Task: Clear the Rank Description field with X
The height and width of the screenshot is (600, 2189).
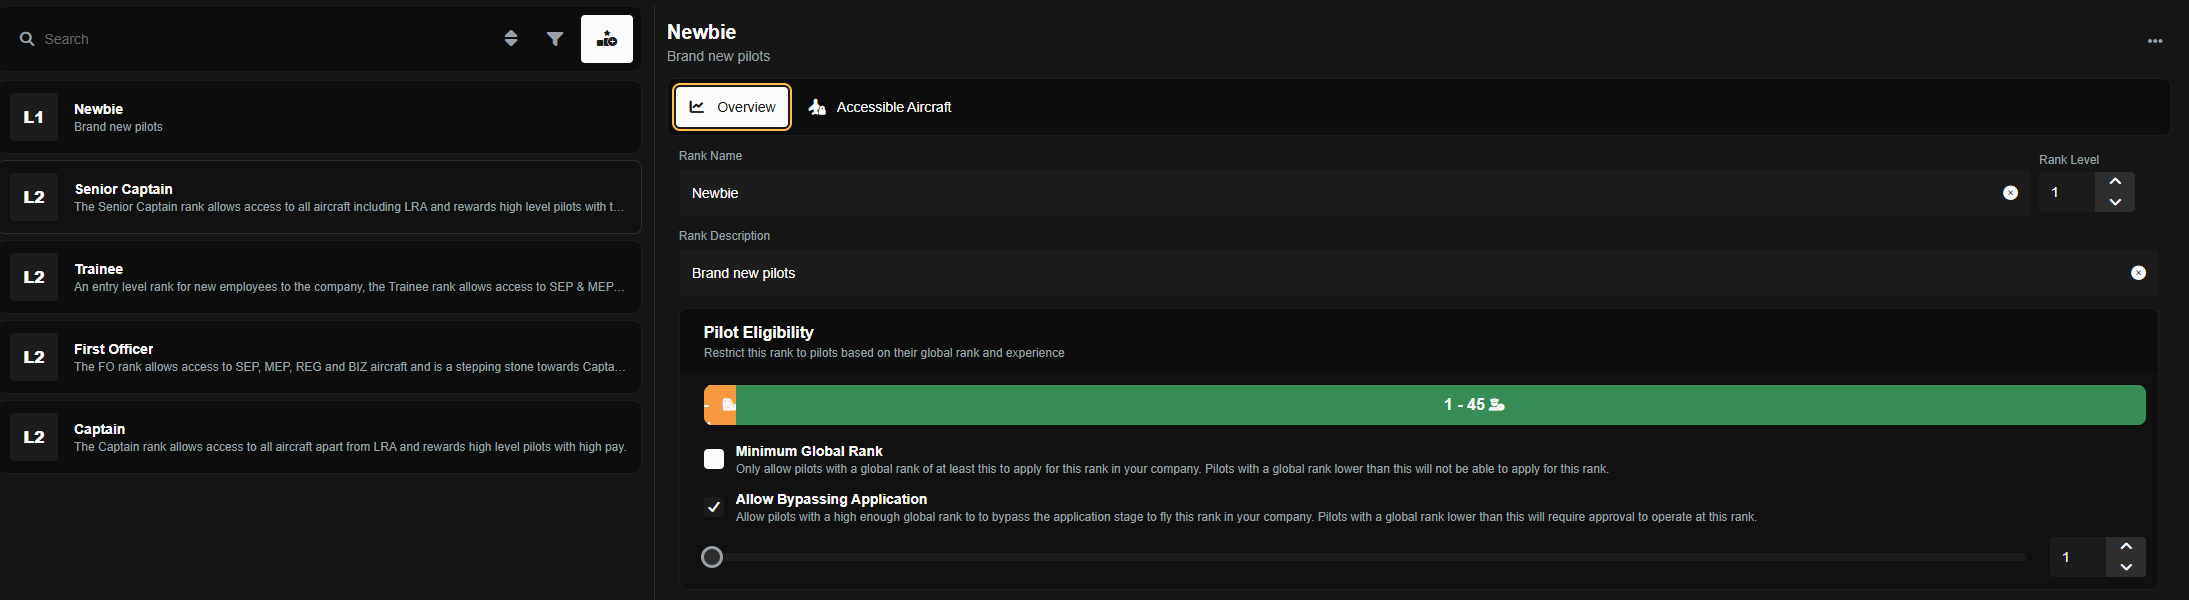Action: (x=2138, y=273)
